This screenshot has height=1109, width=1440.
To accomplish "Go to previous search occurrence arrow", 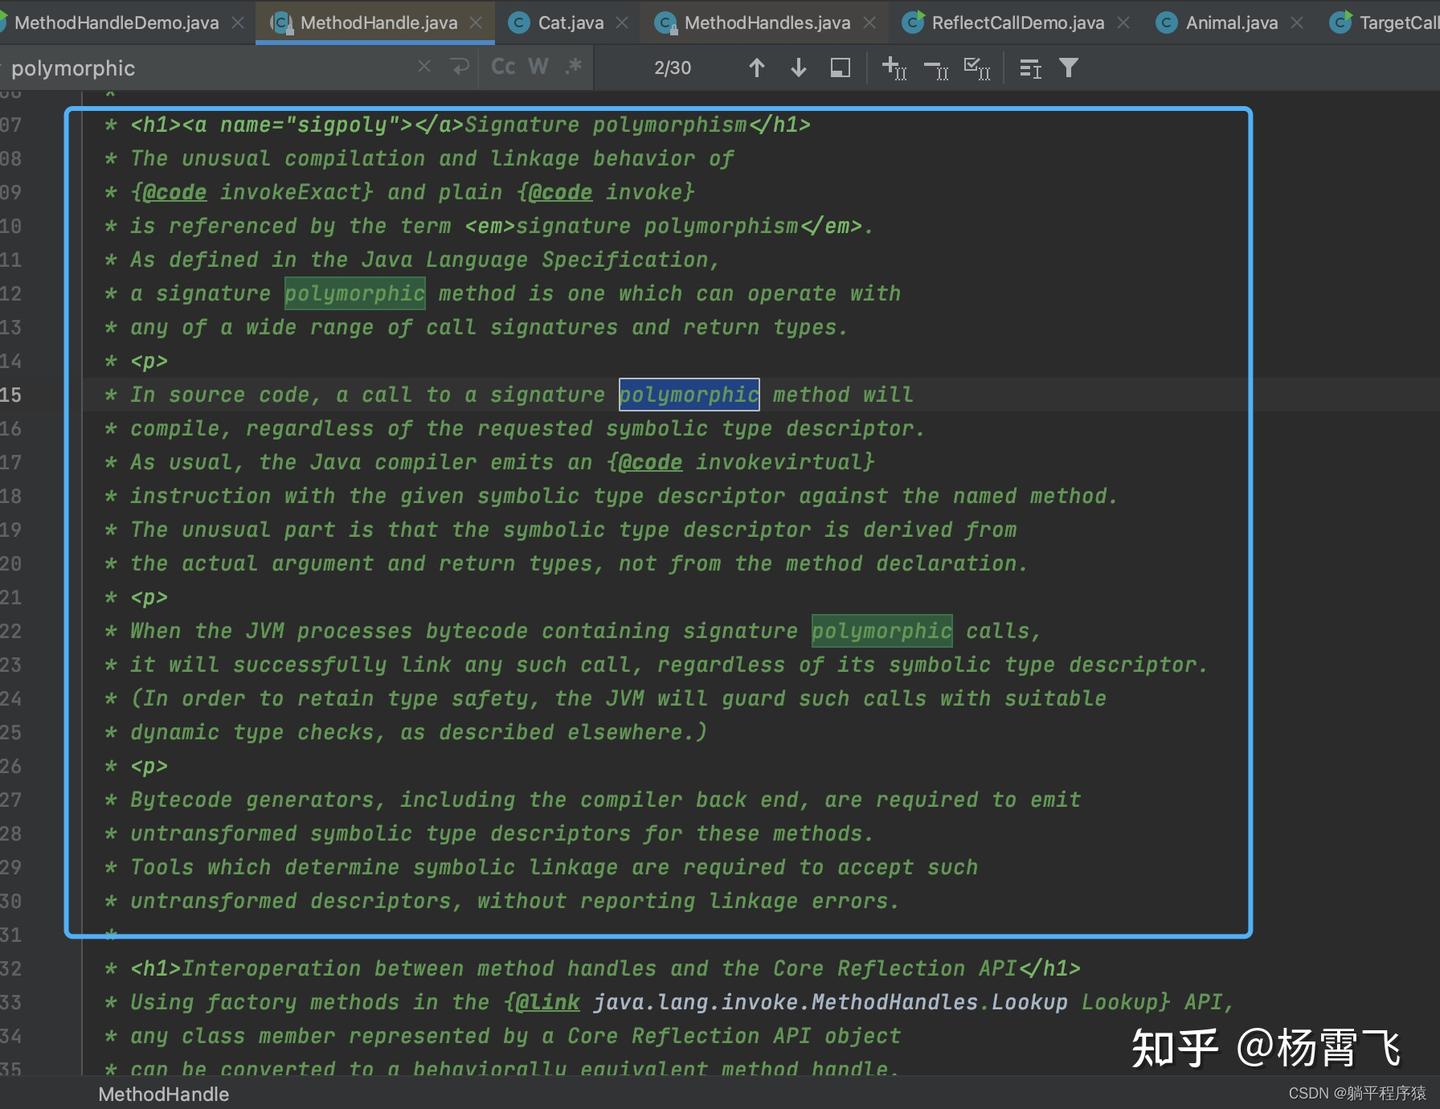I will (757, 68).
